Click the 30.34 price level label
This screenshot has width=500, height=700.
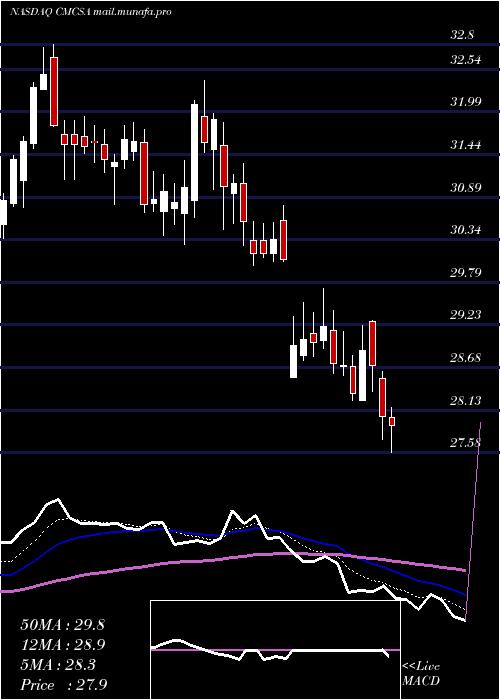[x=466, y=230]
